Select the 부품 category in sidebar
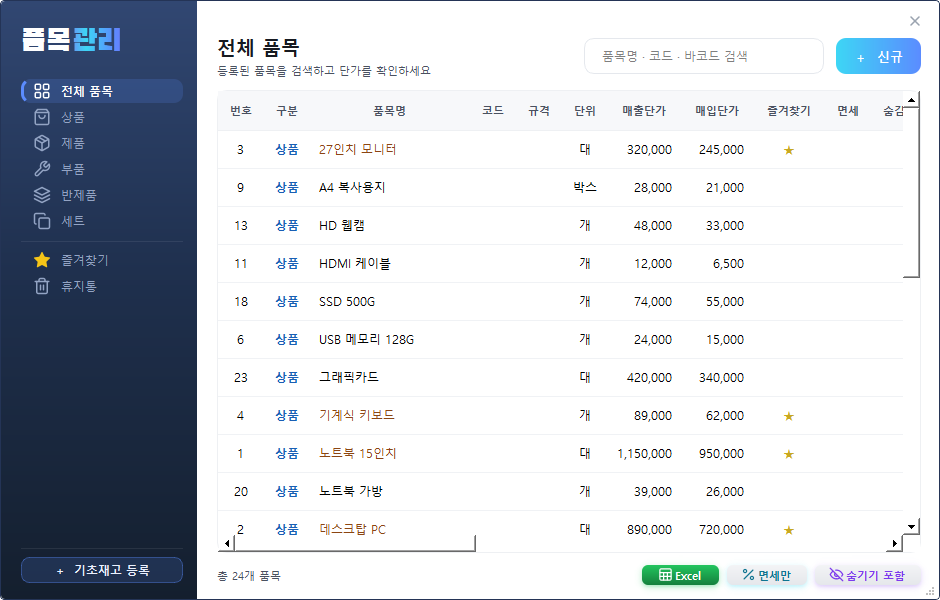Image resolution: width=940 pixels, height=600 pixels. pyautogui.click(x=102, y=169)
